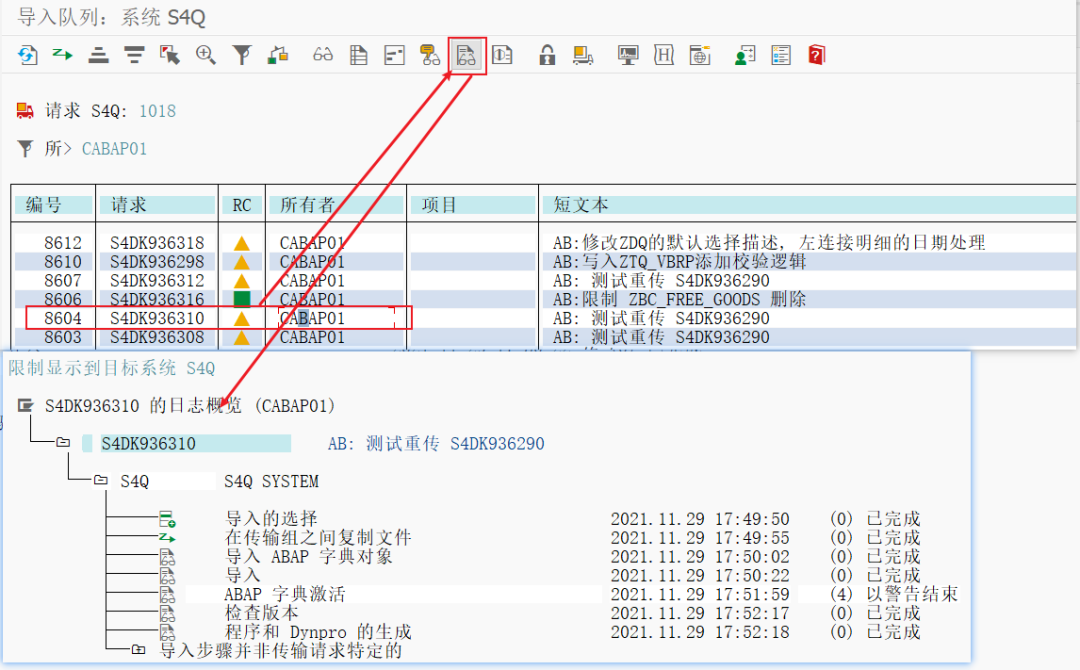Click the green adjust import queue arrow icon
This screenshot has width=1080, height=670.
63,54
